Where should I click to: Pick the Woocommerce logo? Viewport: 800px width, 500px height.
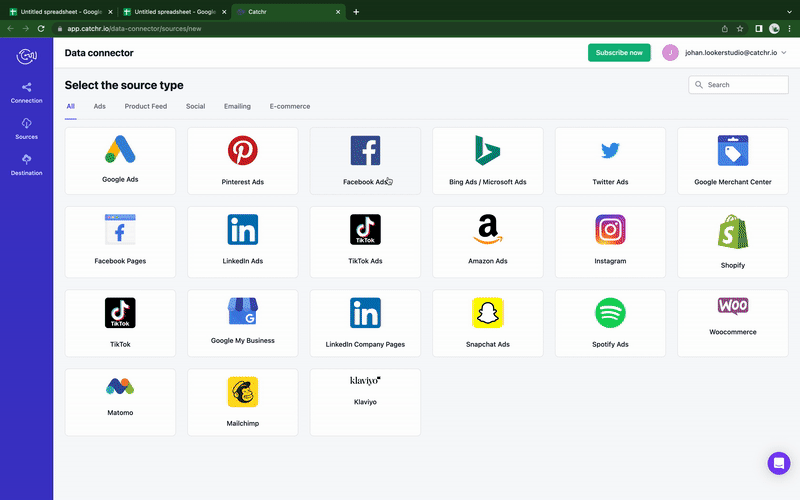[x=733, y=306]
